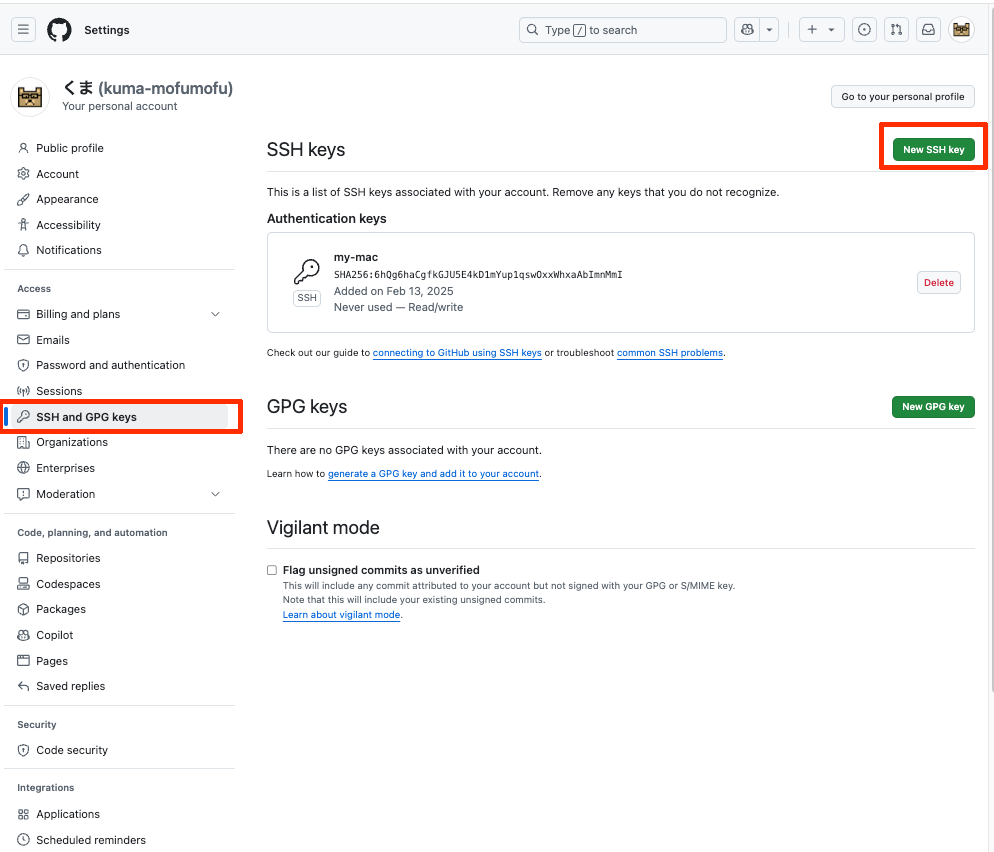Open generate a GPG key link
This screenshot has width=994, height=852.
tap(434, 474)
